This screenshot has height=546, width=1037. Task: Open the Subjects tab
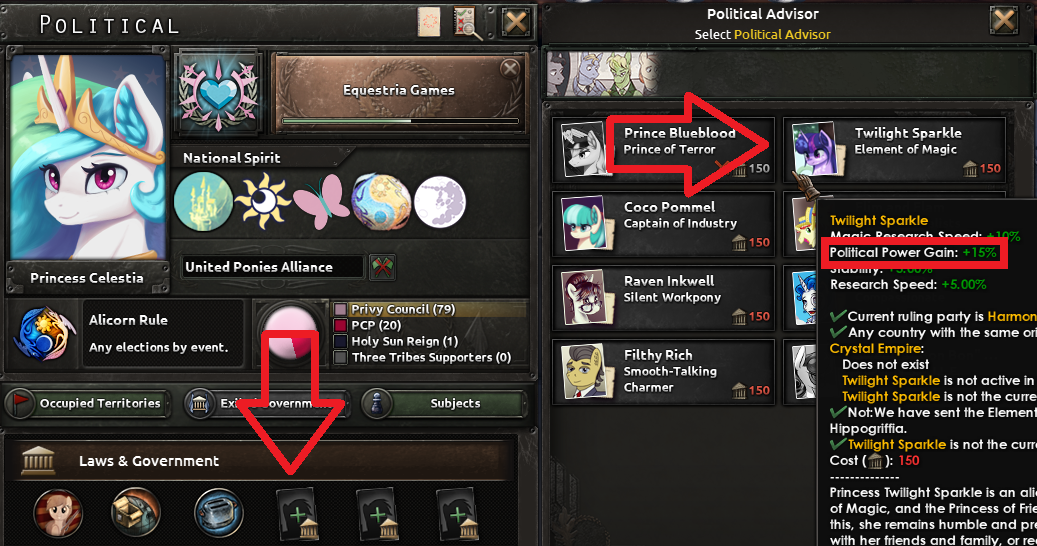pyautogui.click(x=444, y=403)
